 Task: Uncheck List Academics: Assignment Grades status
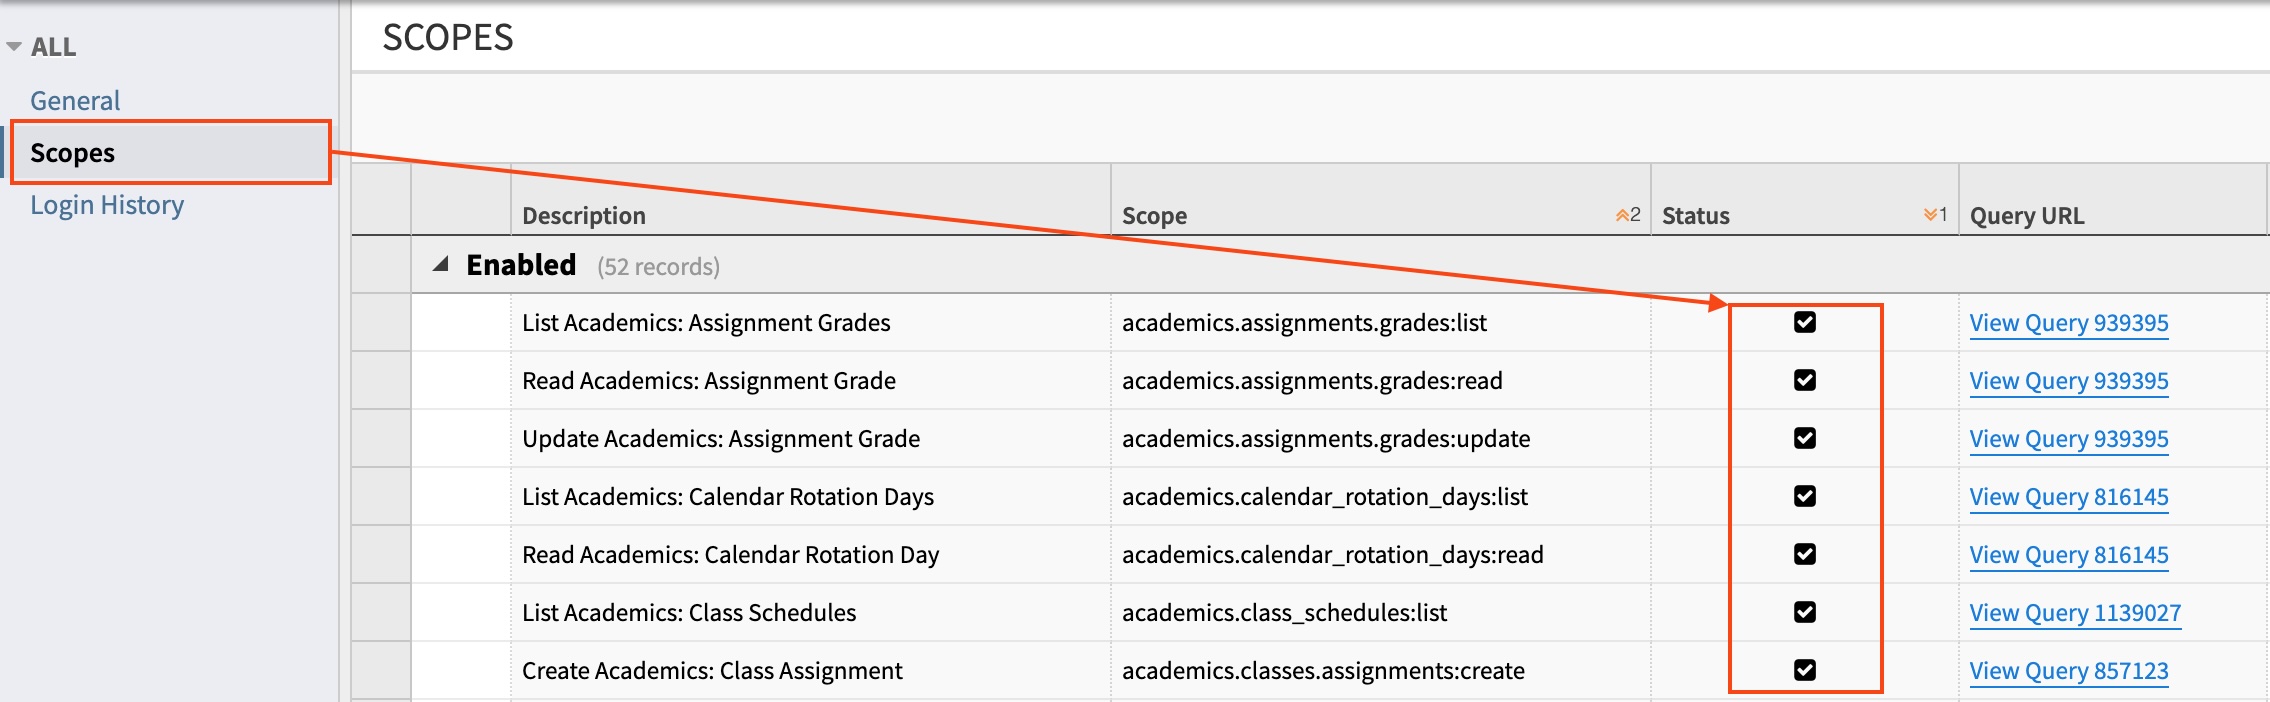tap(1805, 322)
